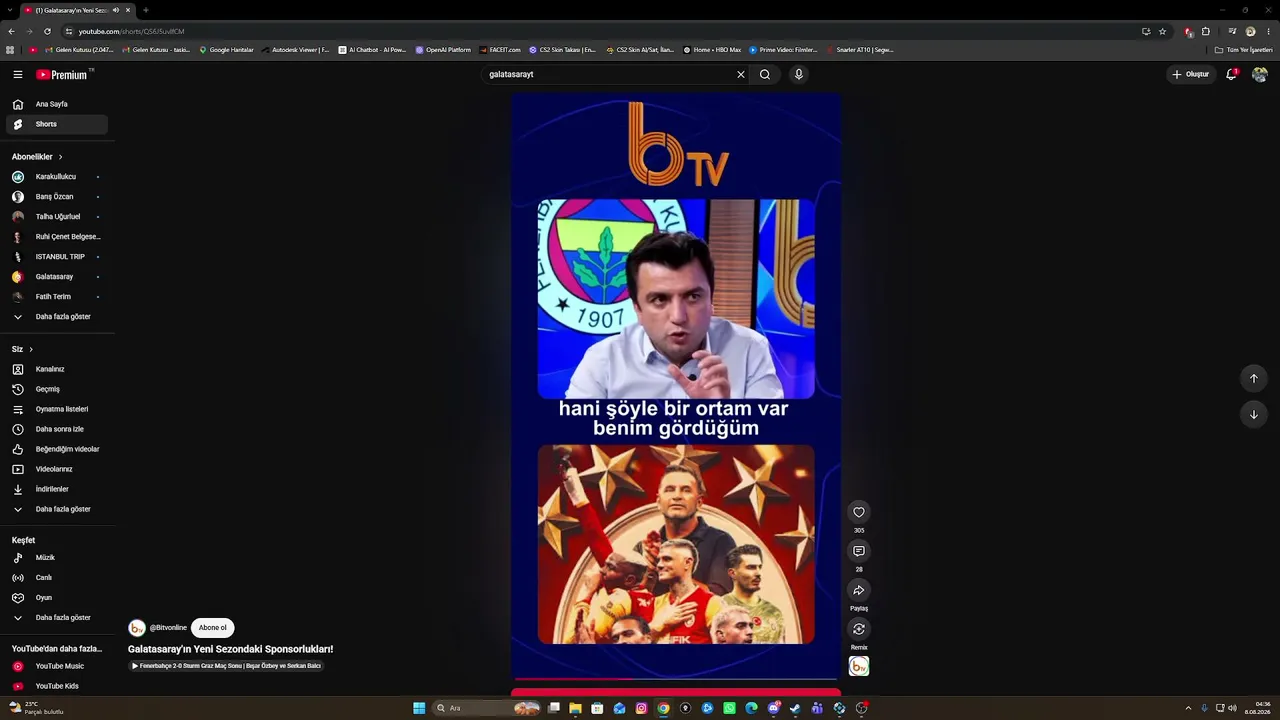1280x720 pixels.
Task: Open the Karakullukcu subscription
Action: click(x=57, y=177)
